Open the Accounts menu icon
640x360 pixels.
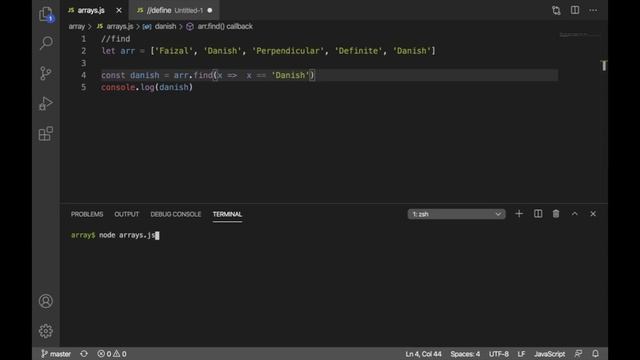[46, 301]
